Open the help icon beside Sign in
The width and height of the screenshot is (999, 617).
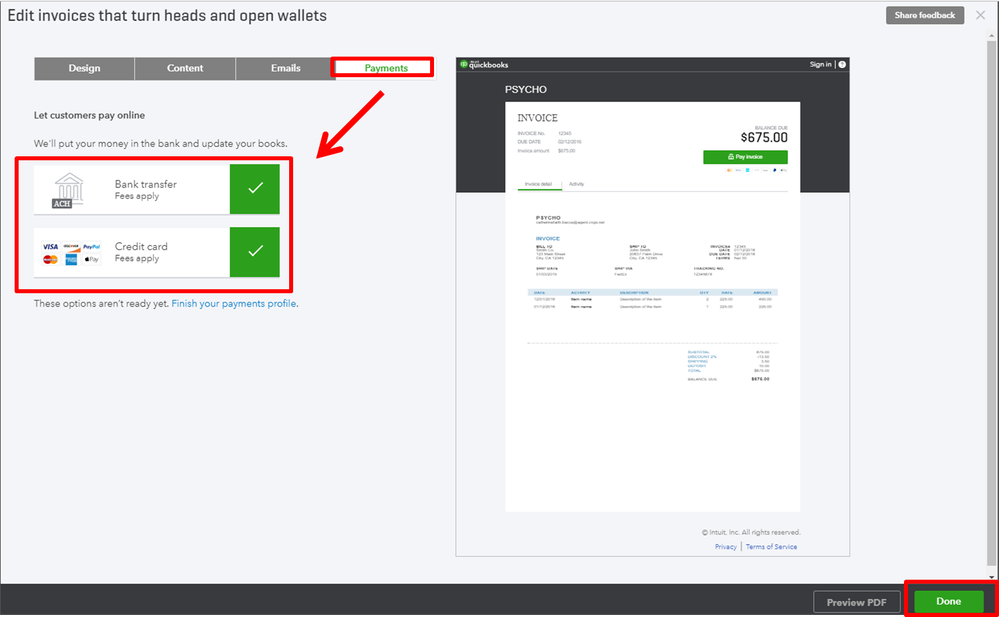(841, 64)
